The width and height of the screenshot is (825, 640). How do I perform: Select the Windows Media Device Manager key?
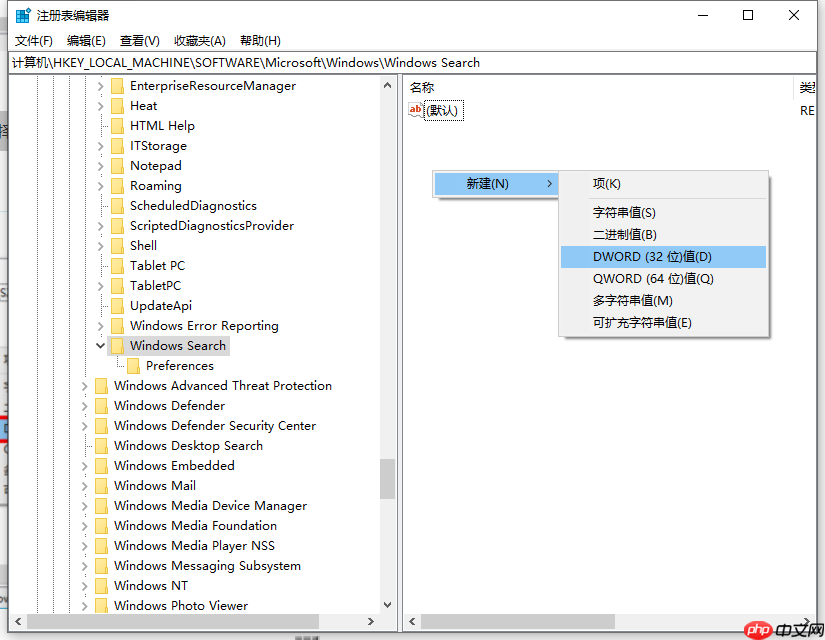pos(210,506)
